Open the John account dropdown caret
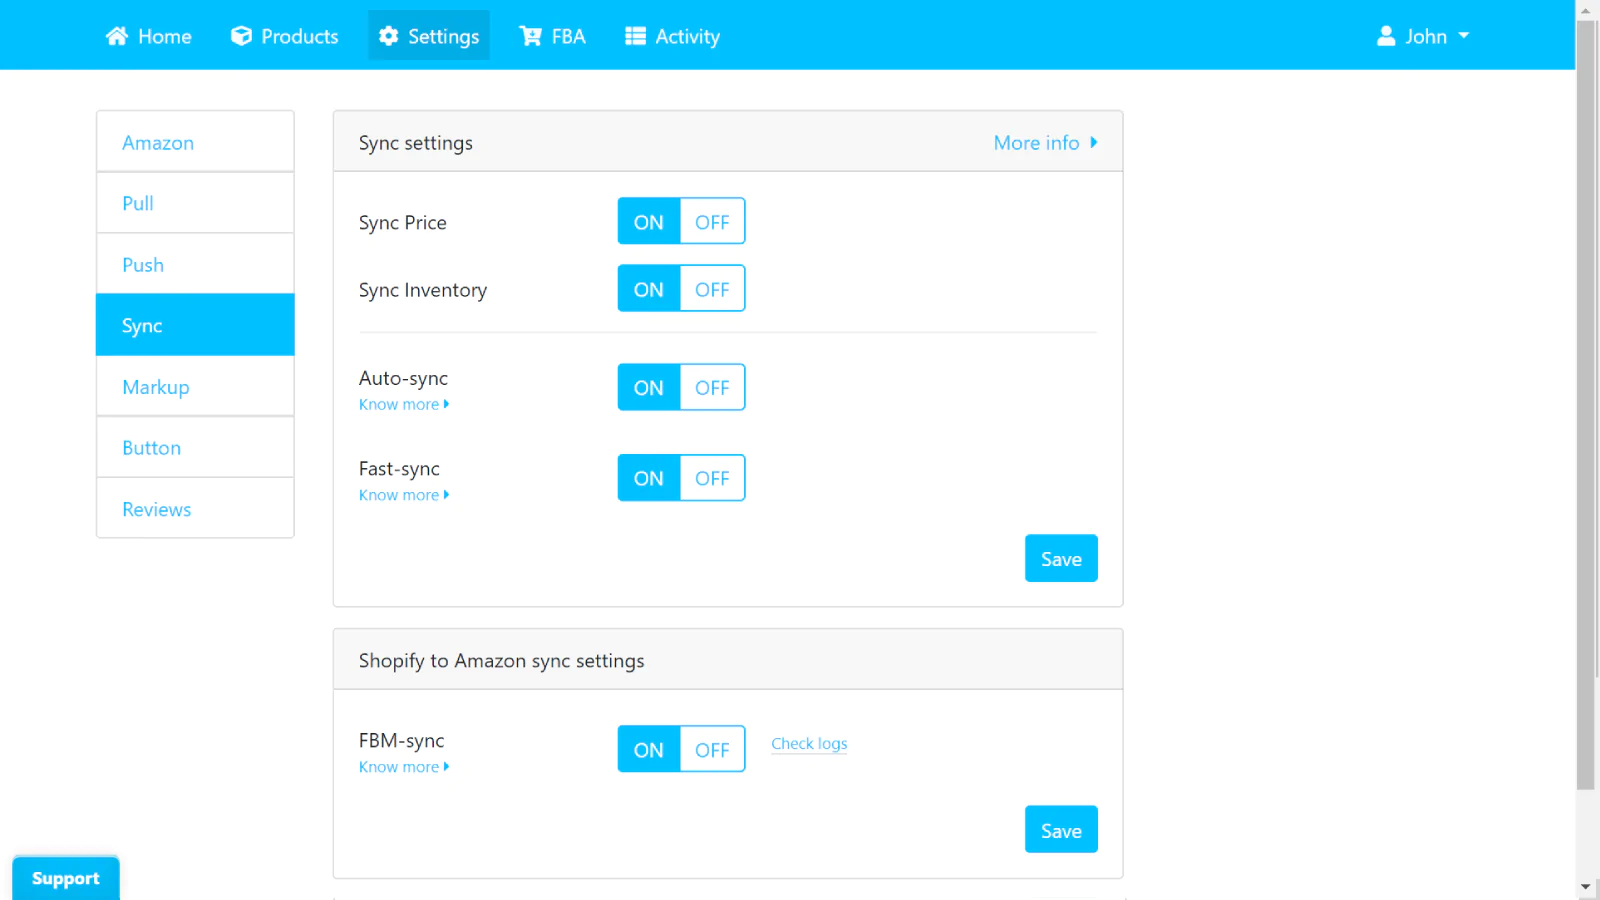 click(x=1464, y=35)
